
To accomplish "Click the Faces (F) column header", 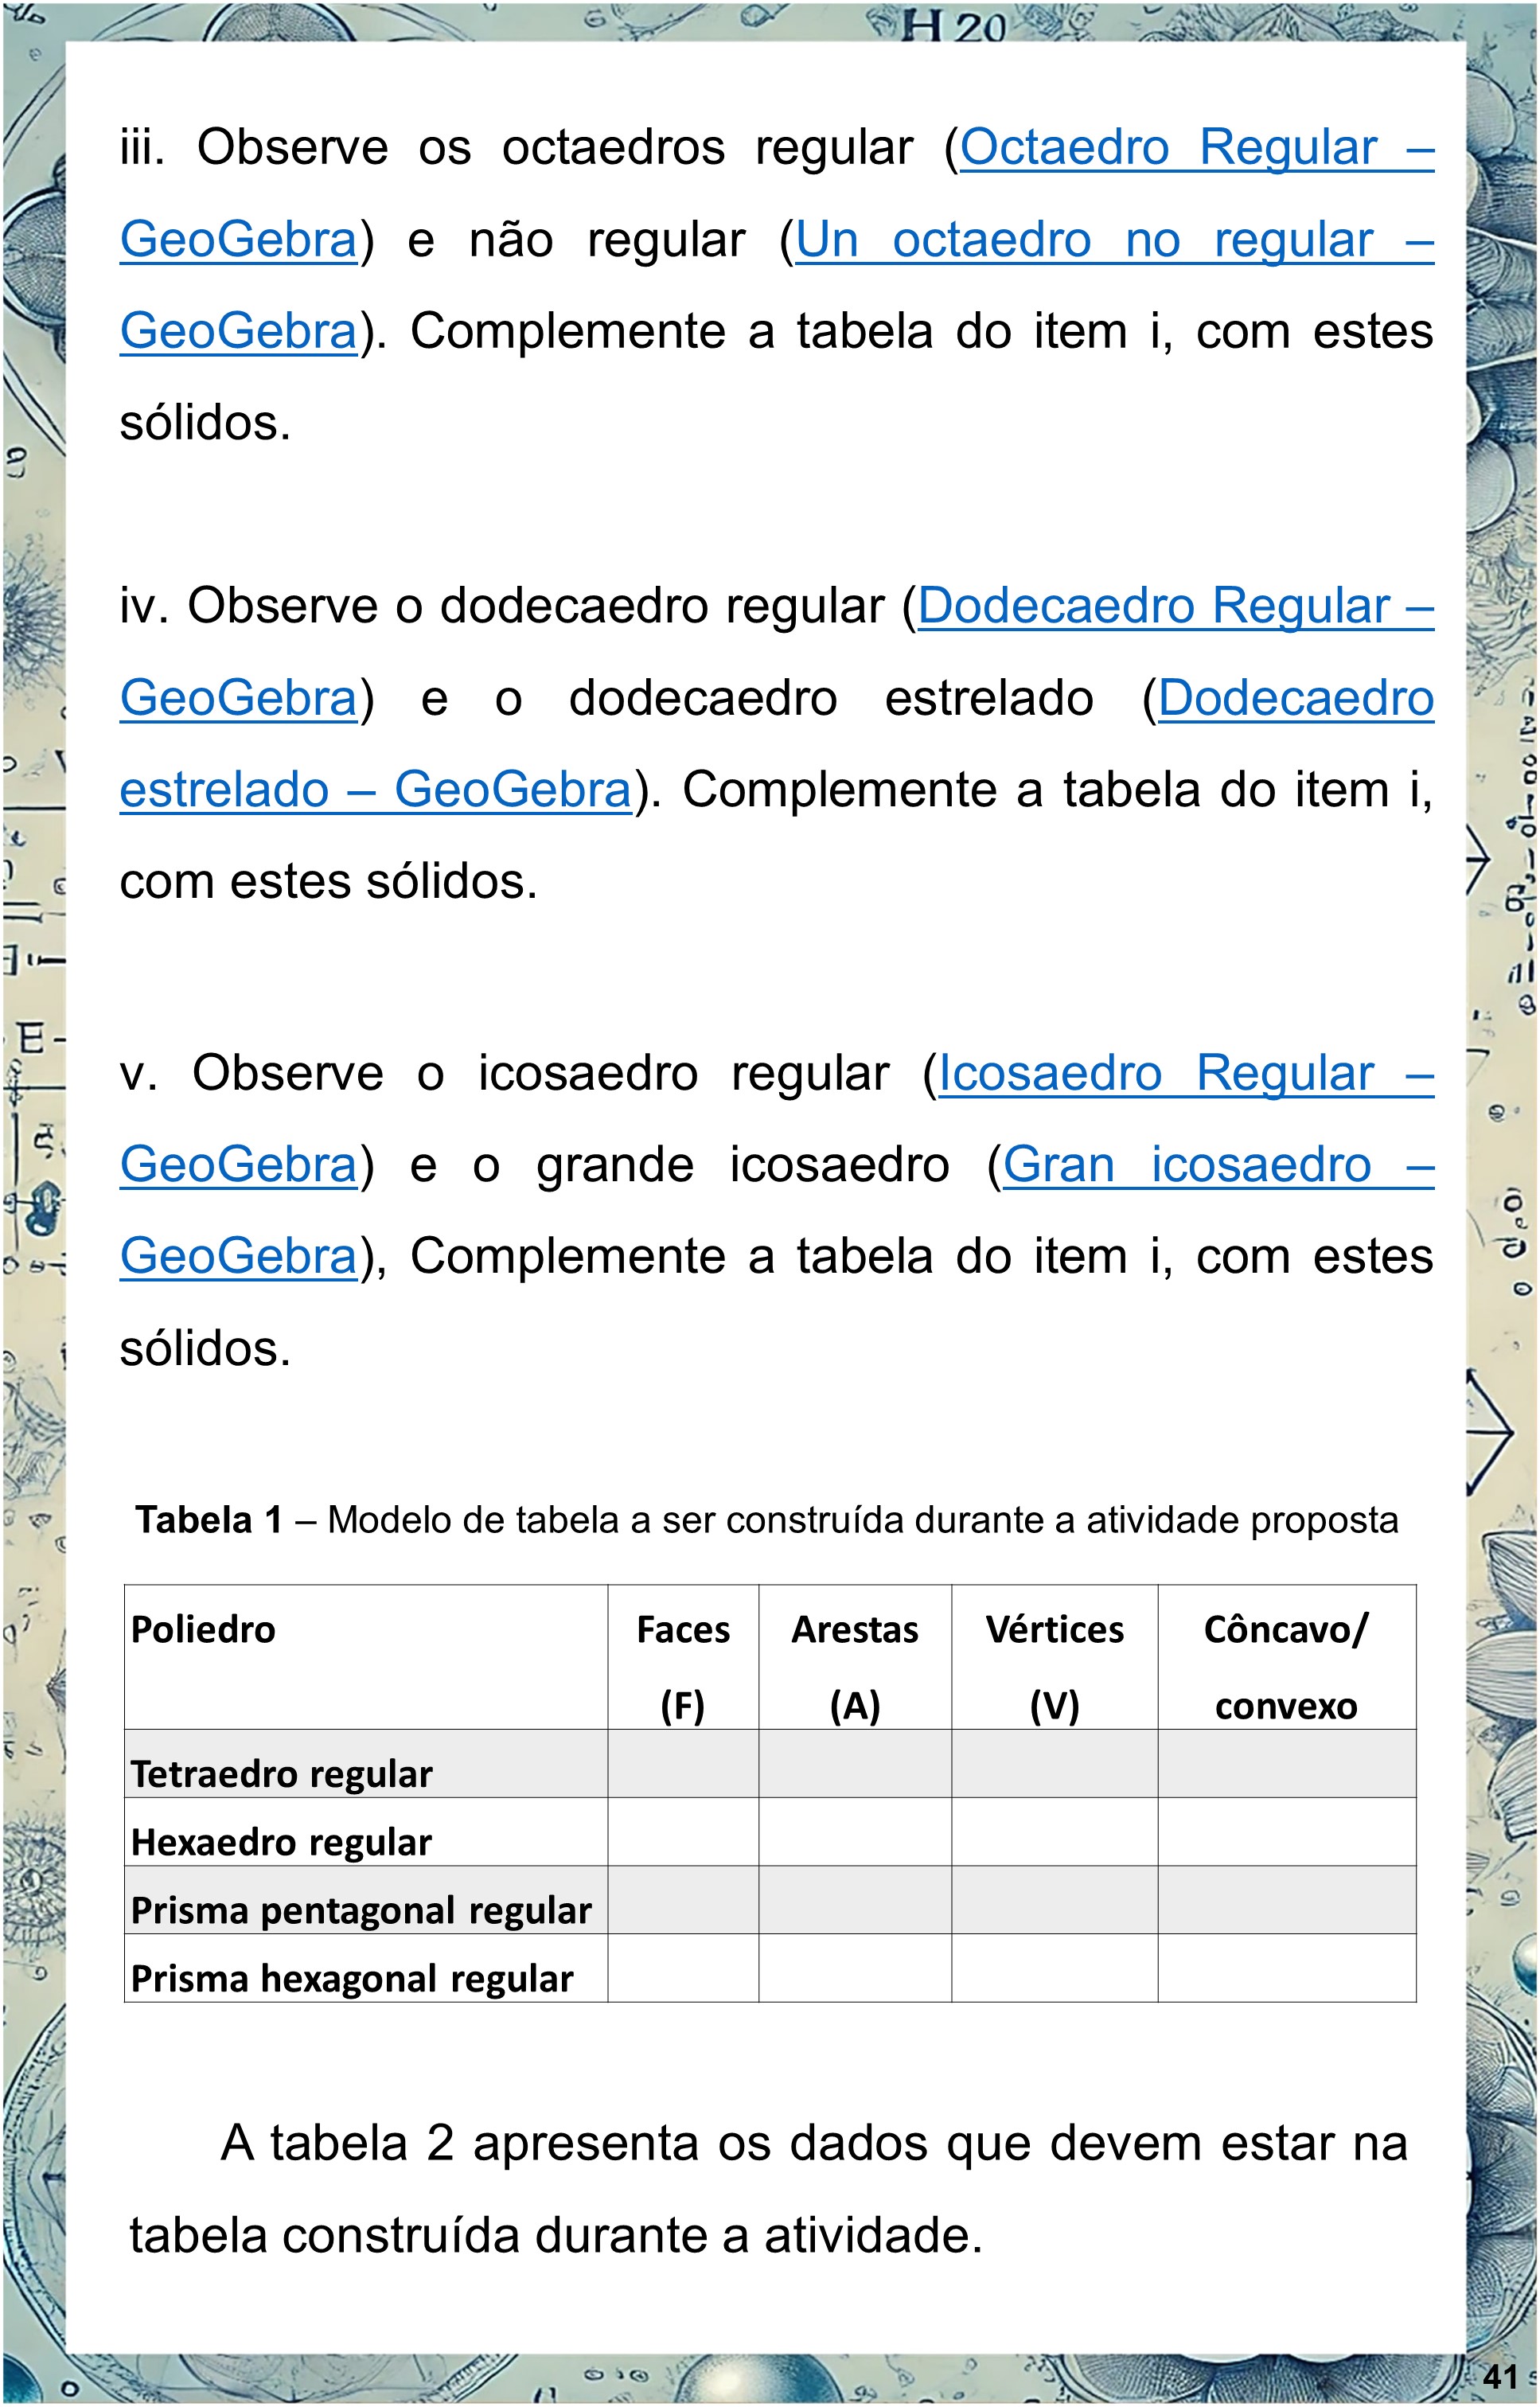I will pyautogui.click(x=683, y=1656).
